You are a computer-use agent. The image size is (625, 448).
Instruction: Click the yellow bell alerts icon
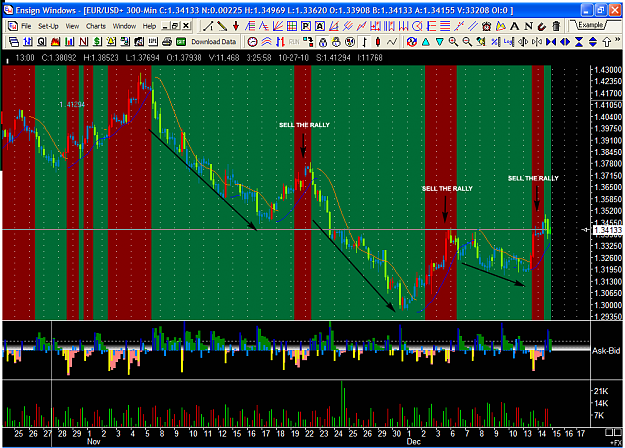[111, 42]
